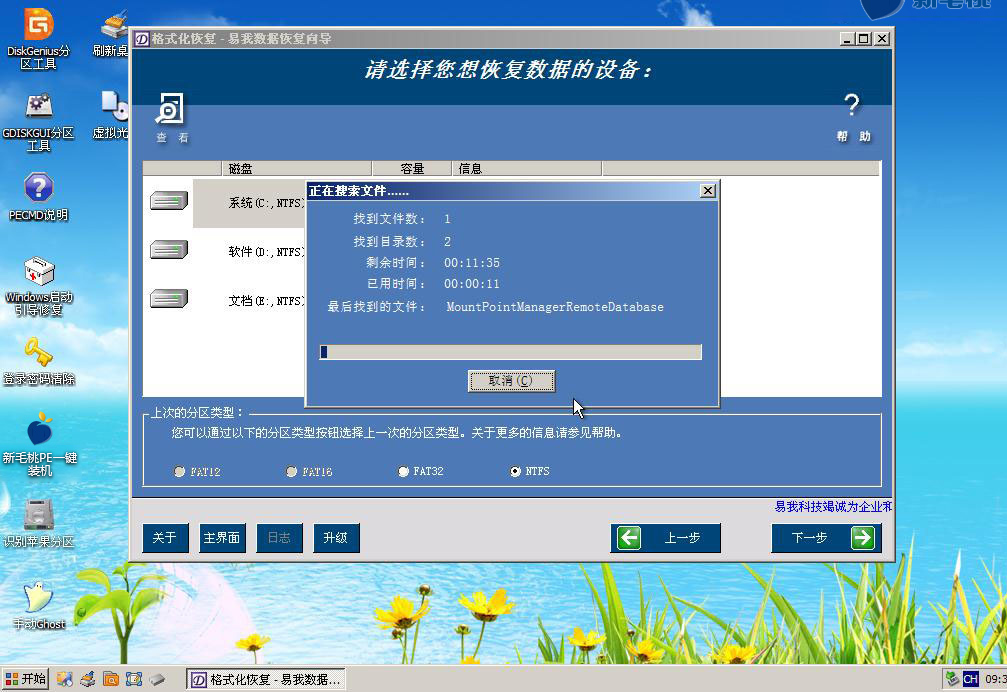Click the file search progress bar

(x=511, y=352)
